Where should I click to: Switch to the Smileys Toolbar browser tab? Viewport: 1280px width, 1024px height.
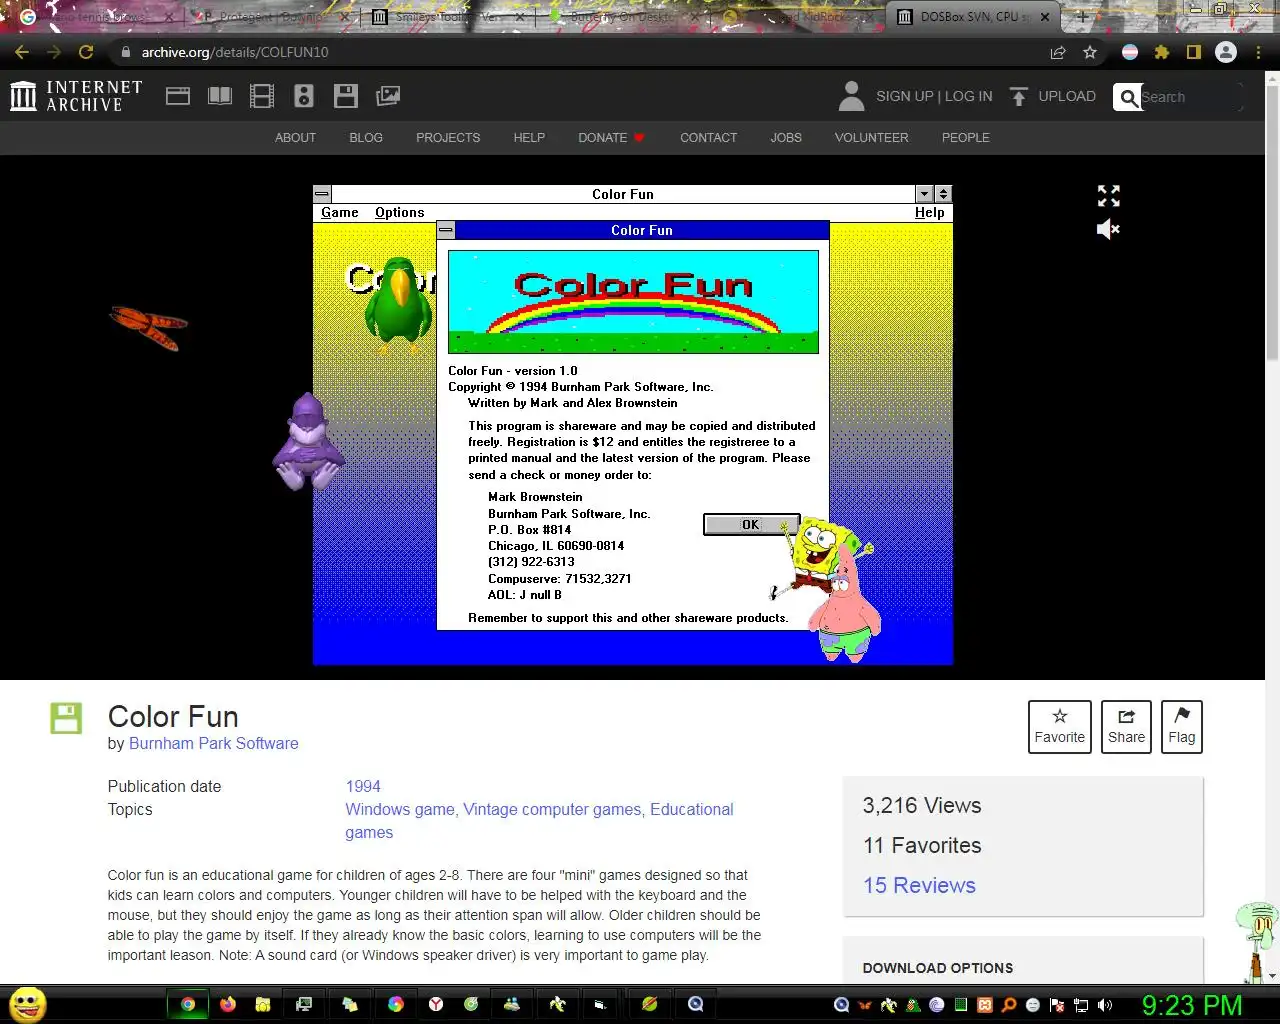446,17
